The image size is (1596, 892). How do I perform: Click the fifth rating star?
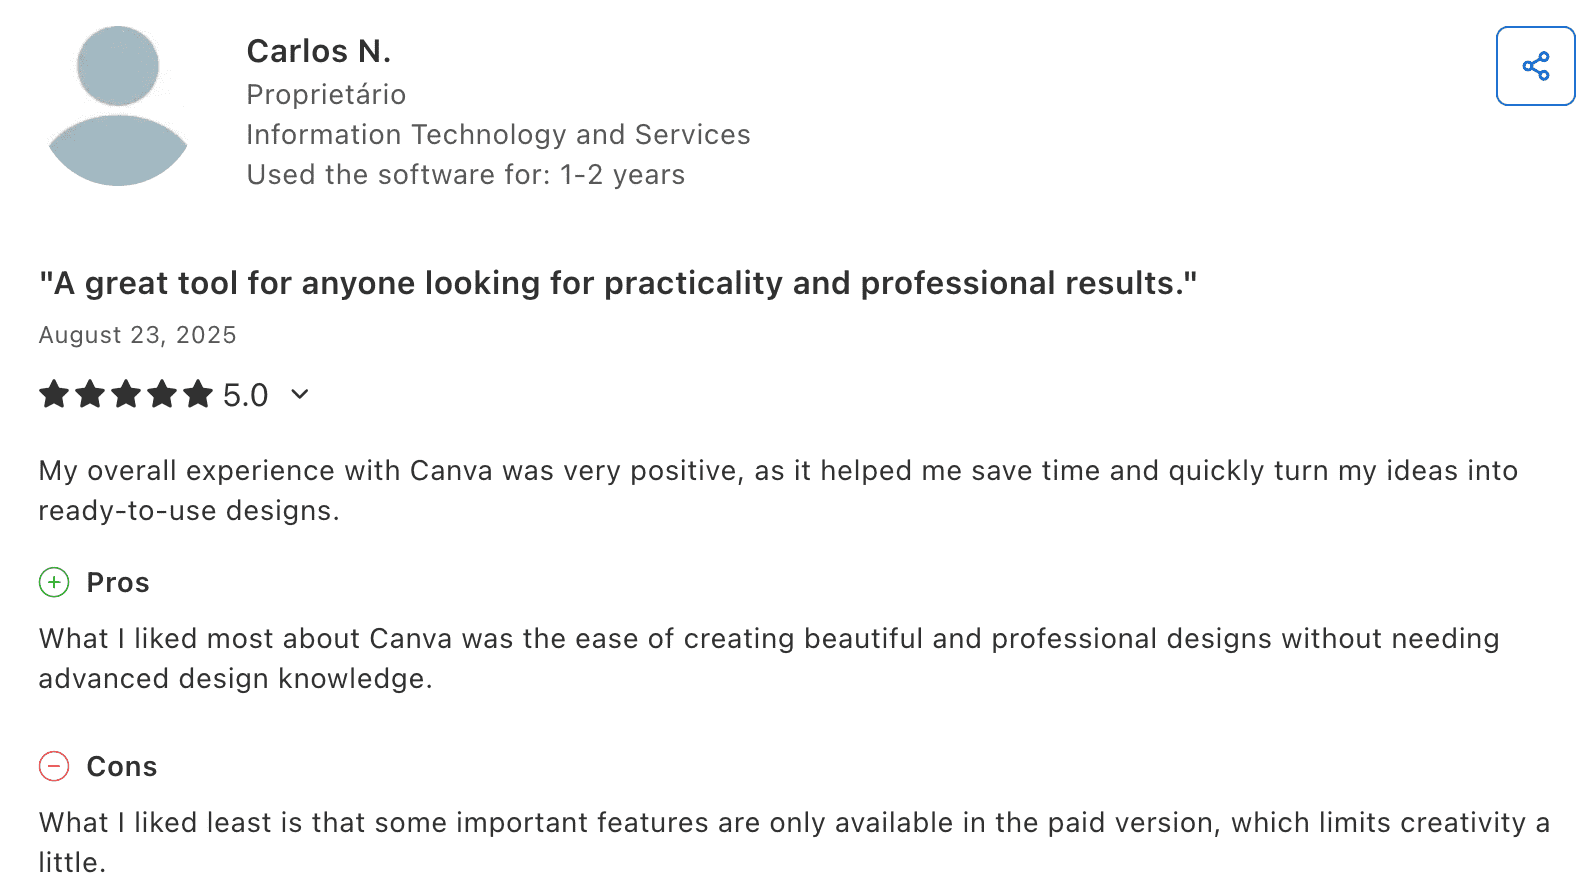click(198, 394)
